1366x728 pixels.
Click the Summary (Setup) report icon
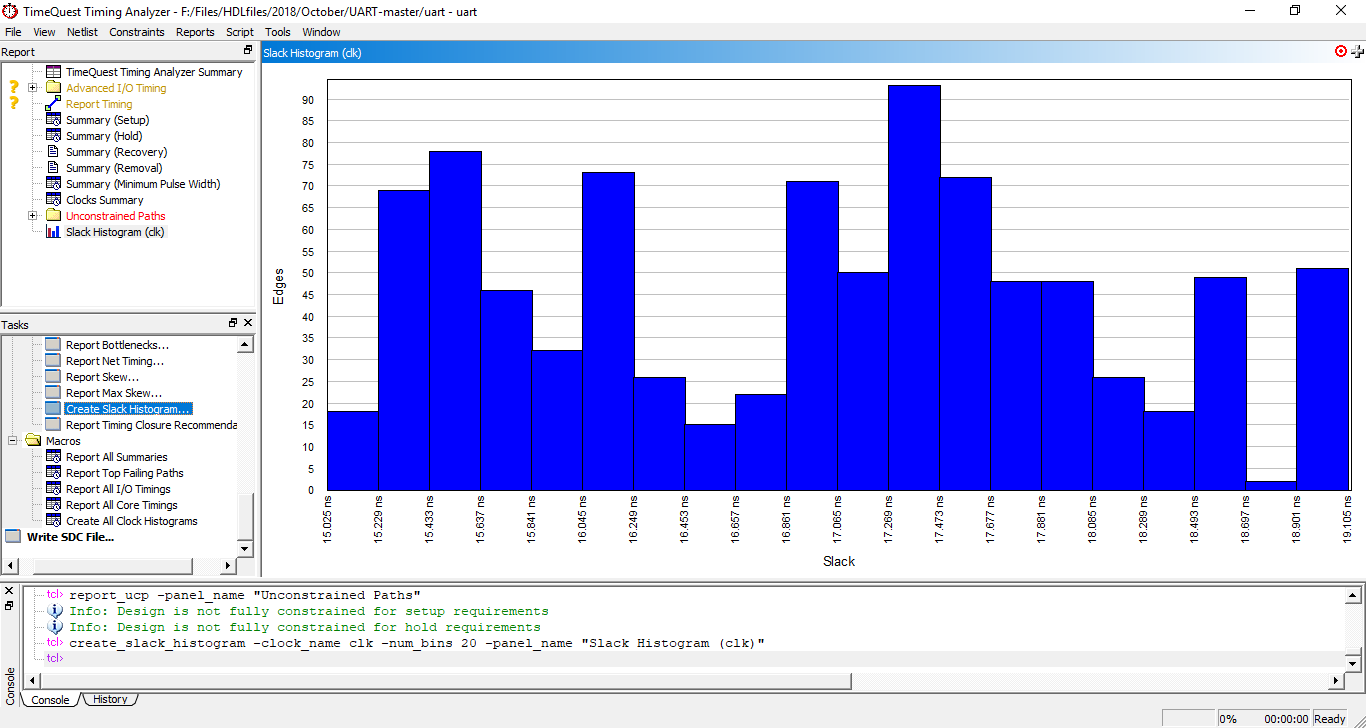54,120
